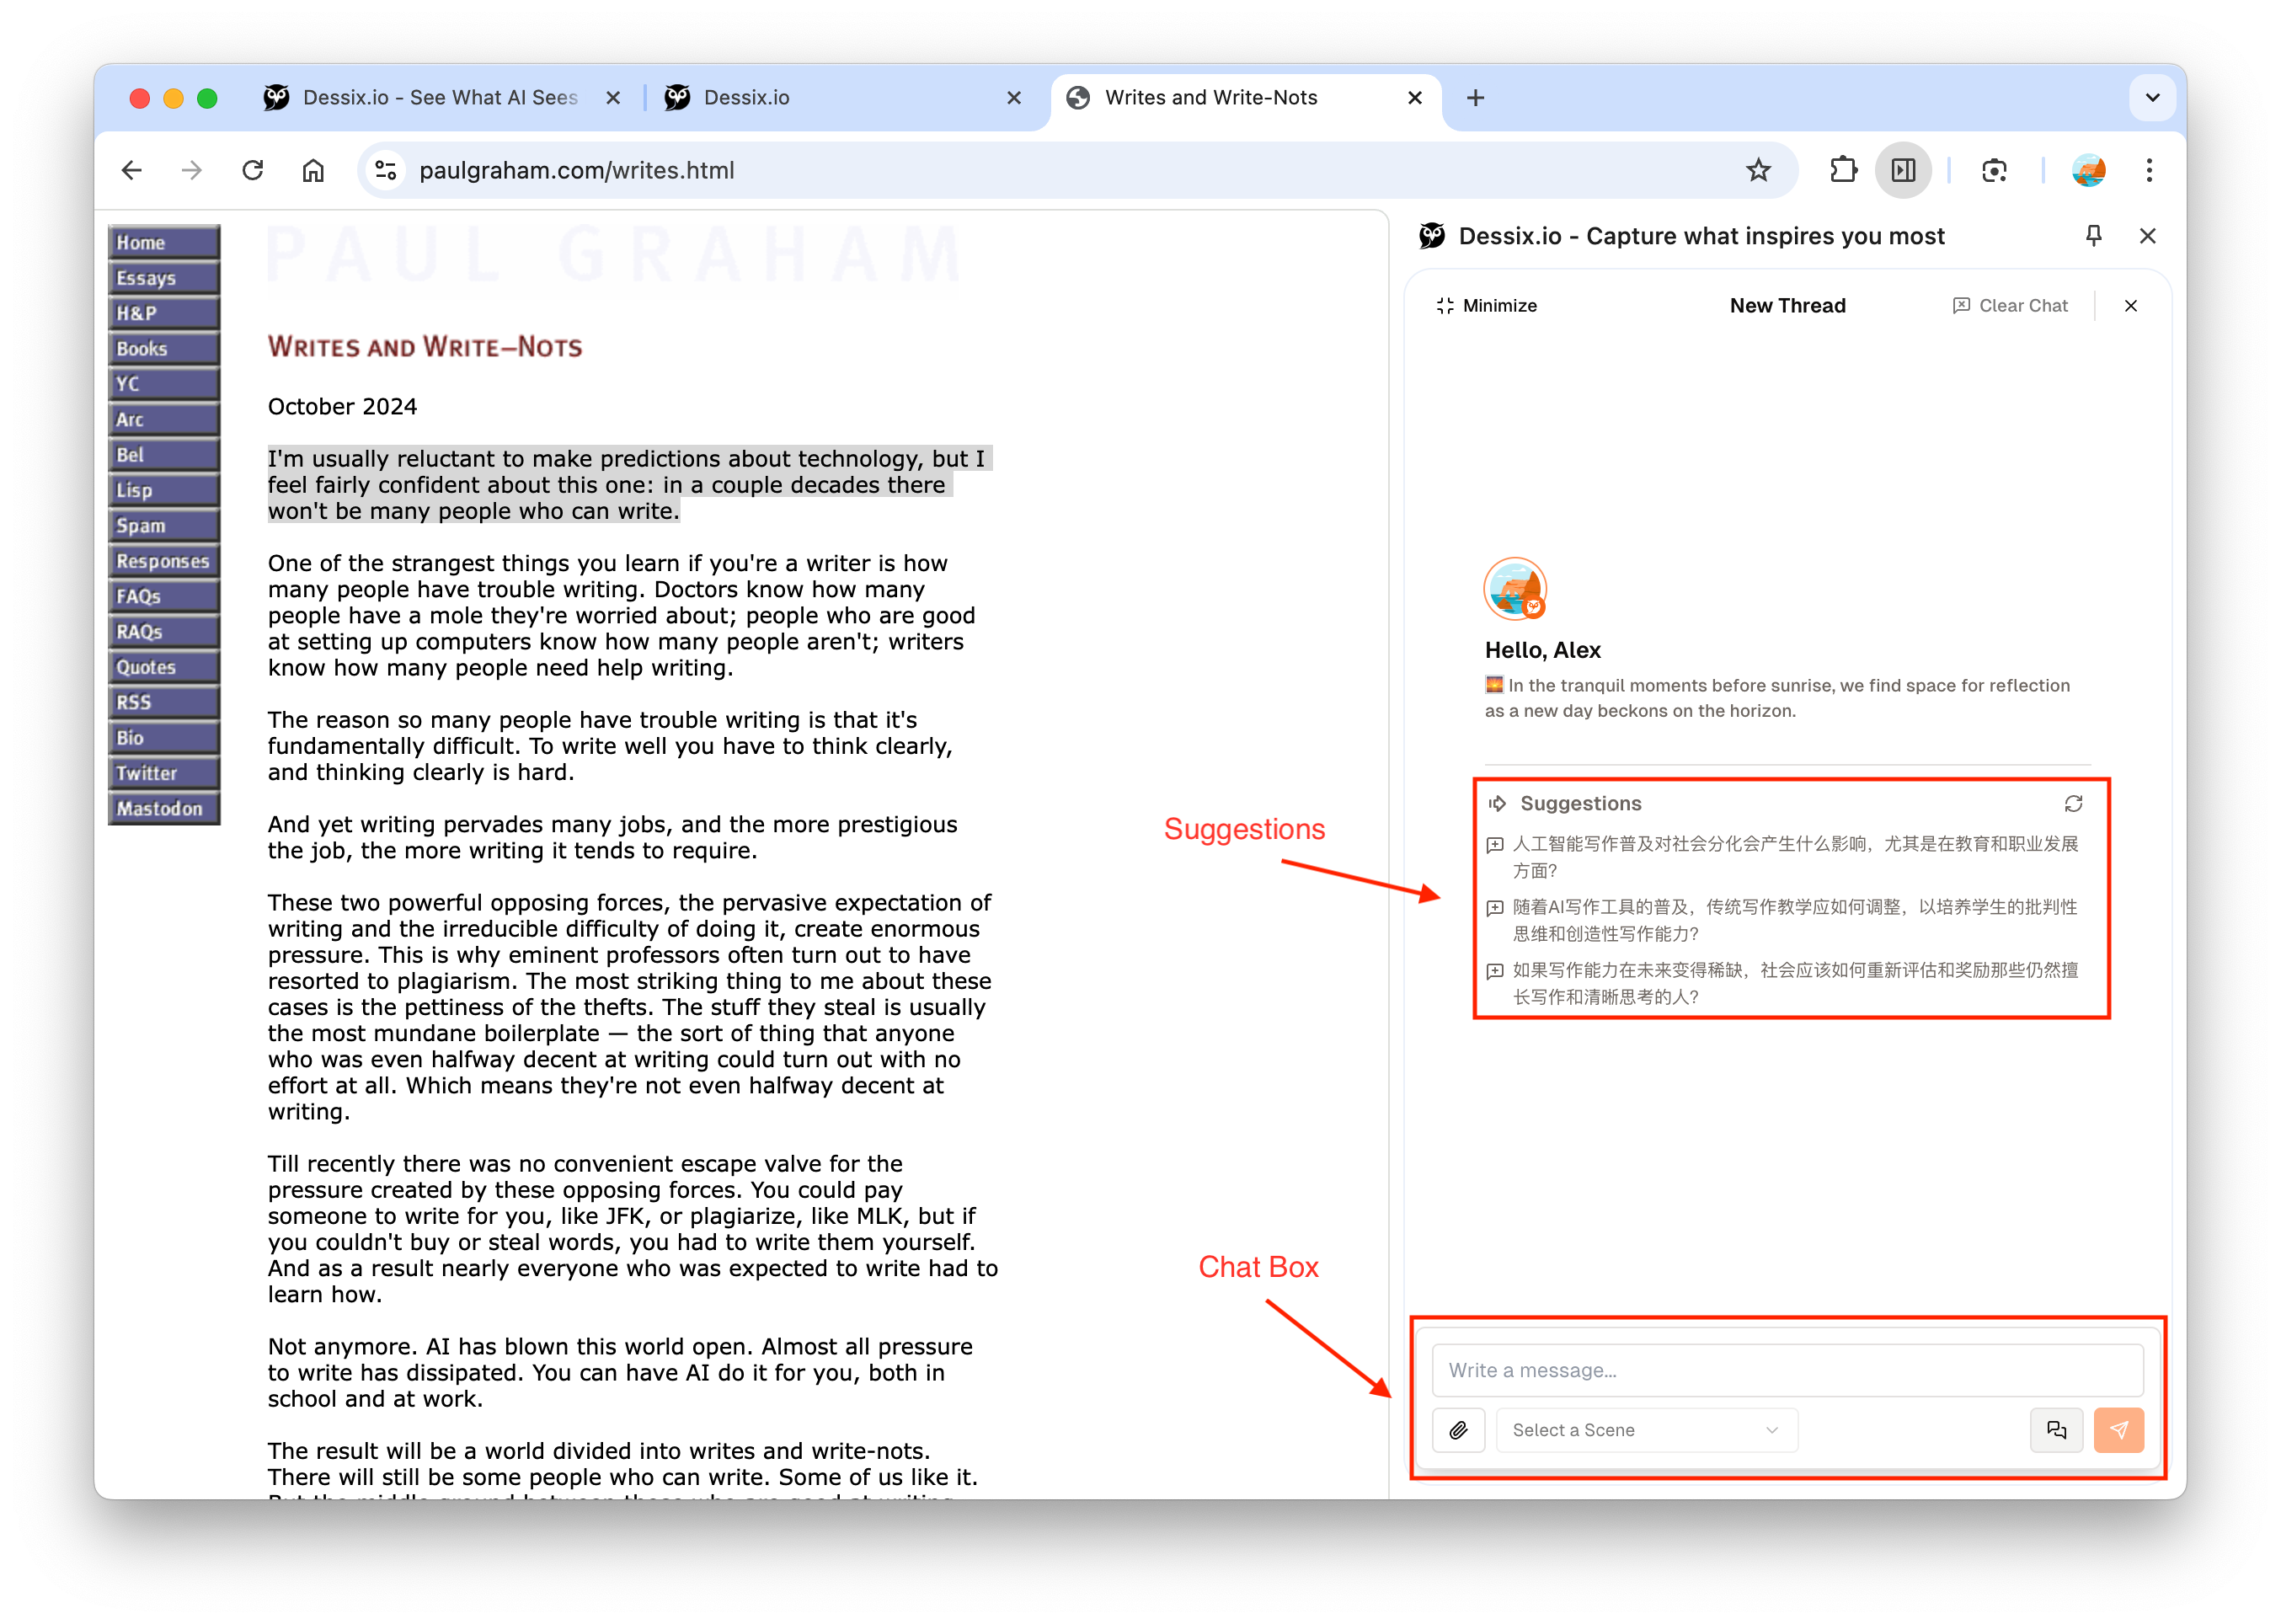Click the chat threads icon beside send

point(2056,1430)
